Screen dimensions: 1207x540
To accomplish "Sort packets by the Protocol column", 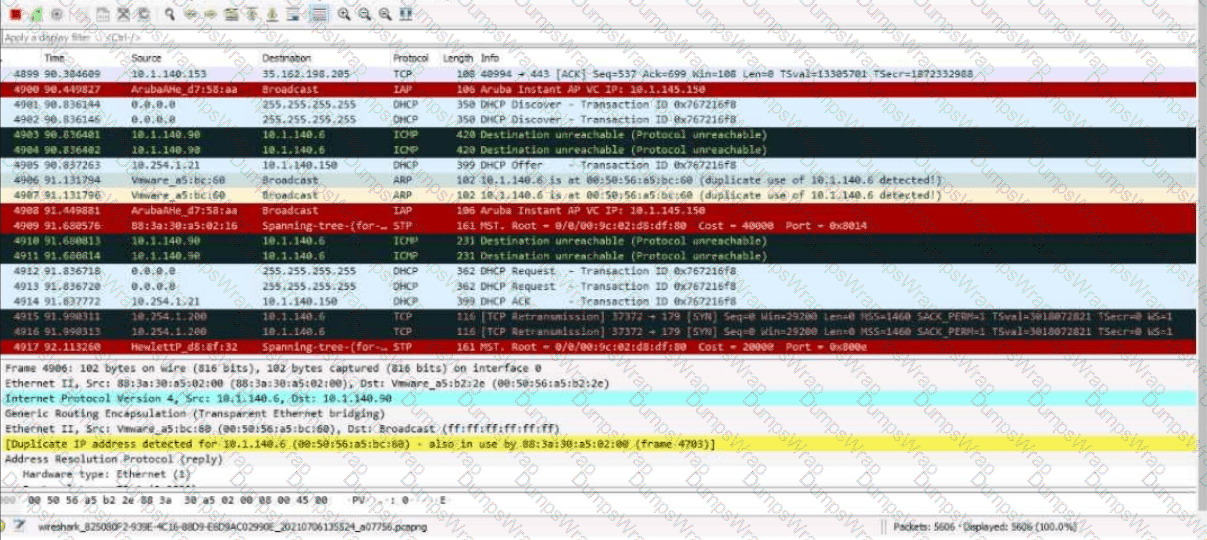I will (x=410, y=58).
